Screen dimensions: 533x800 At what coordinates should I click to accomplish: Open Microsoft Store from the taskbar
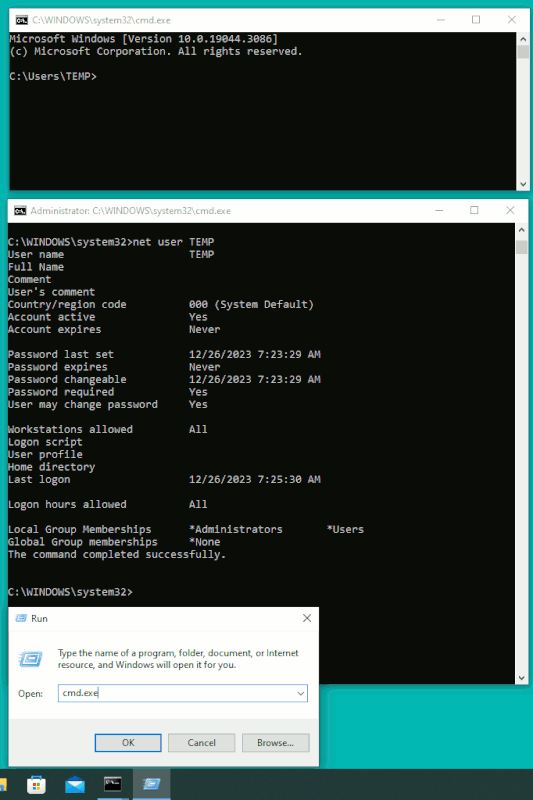click(36, 785)
